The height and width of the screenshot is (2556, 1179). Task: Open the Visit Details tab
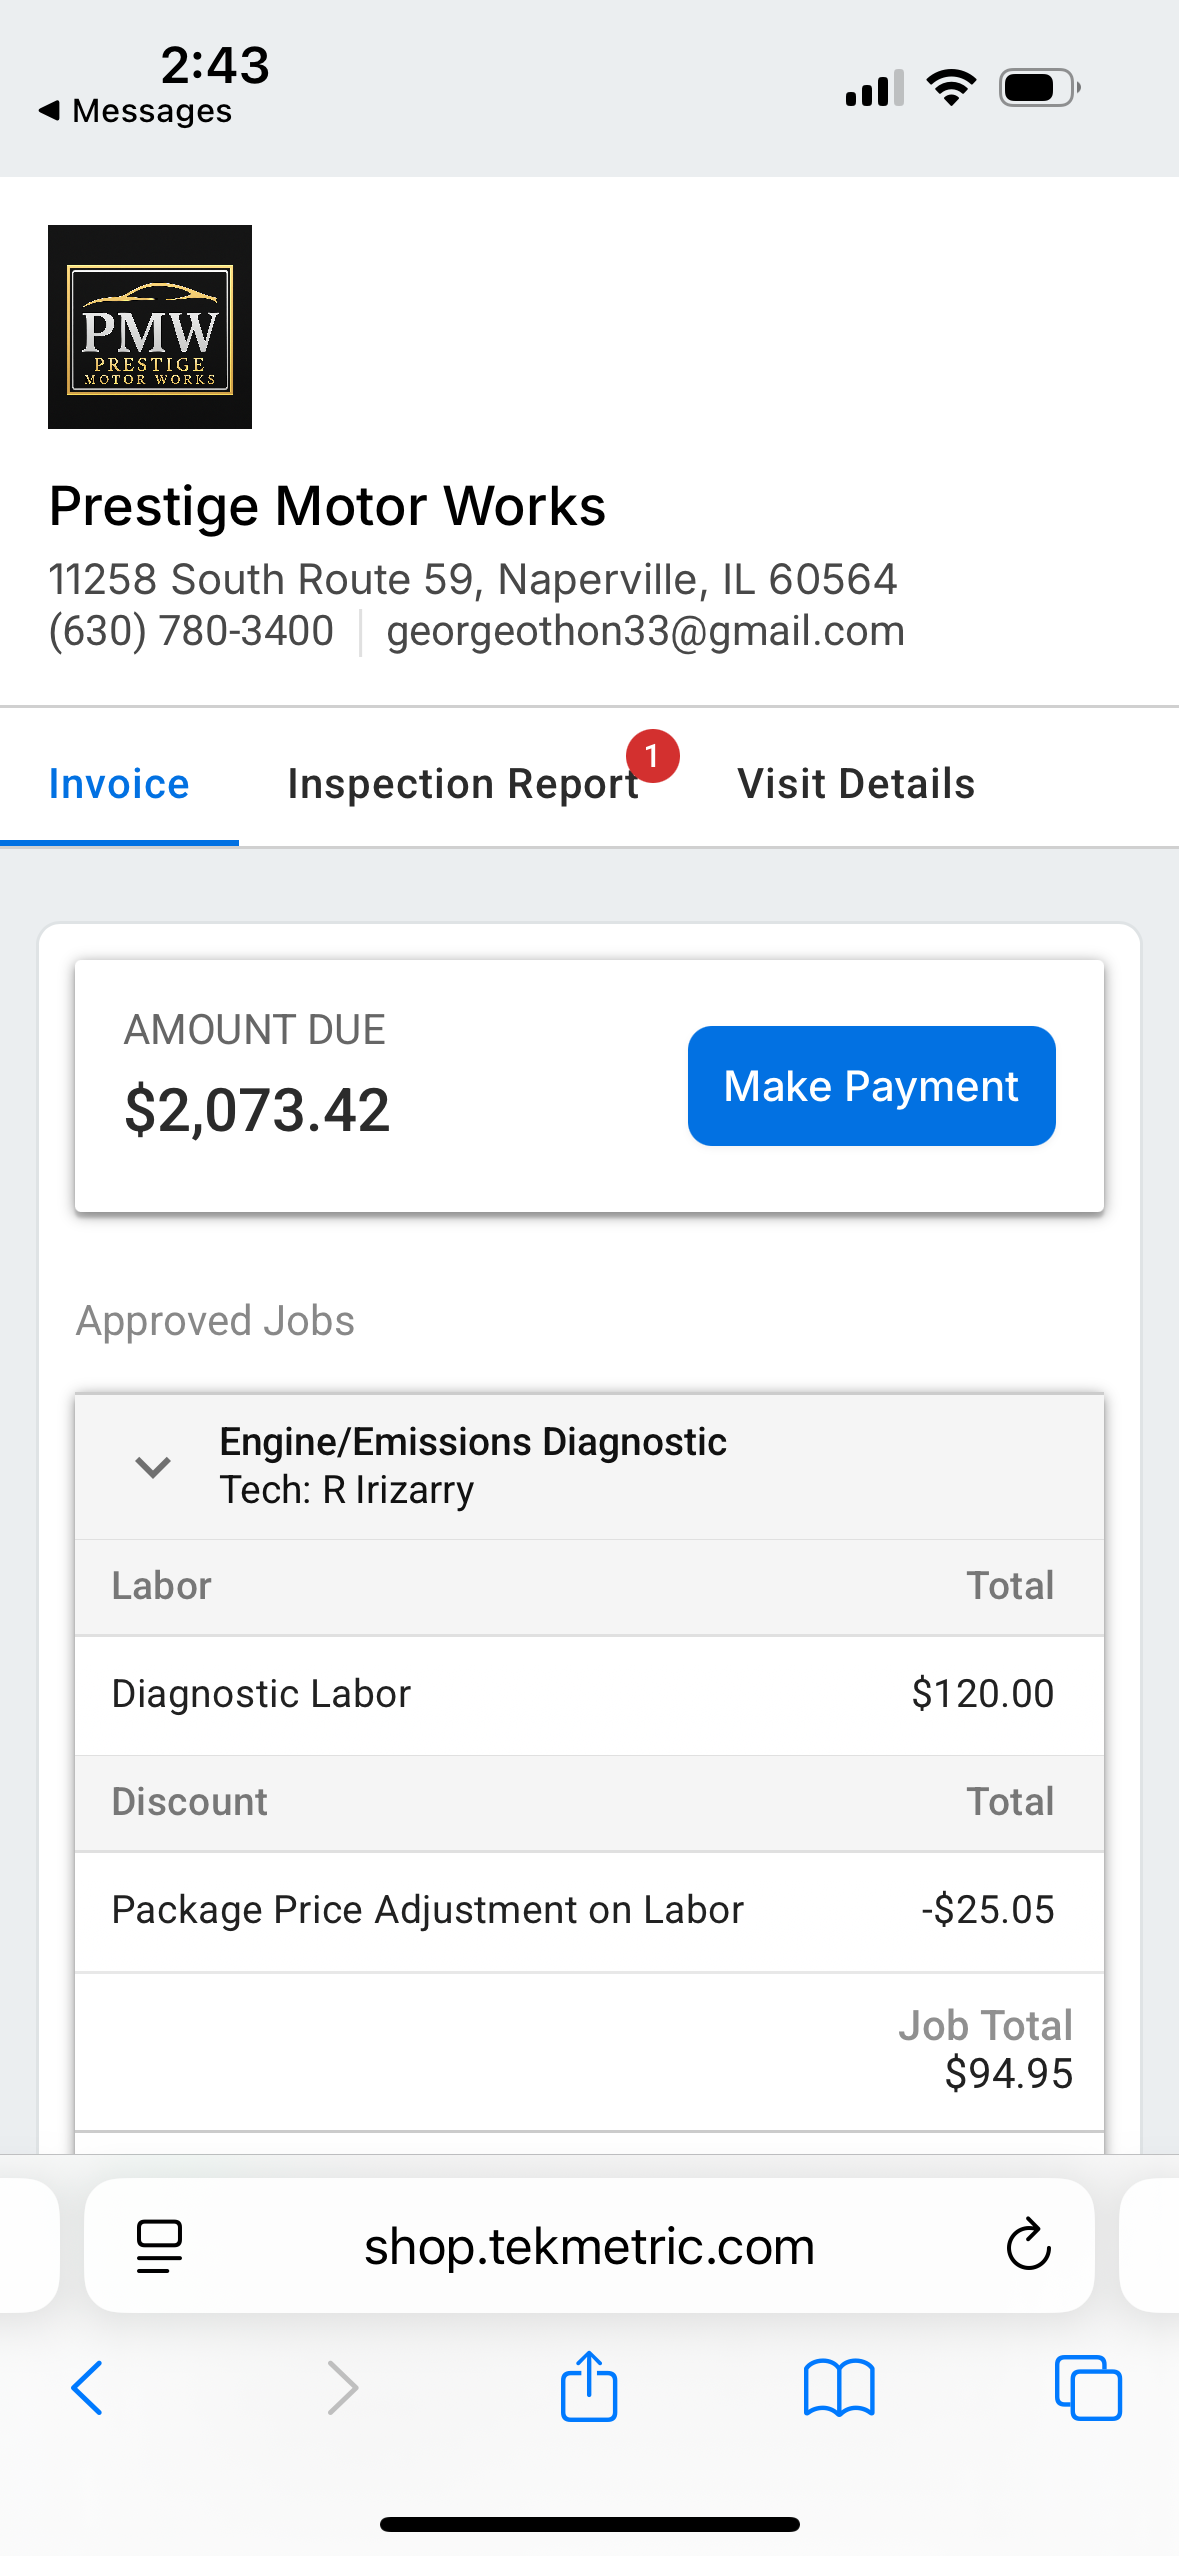[x=856, y=784]
